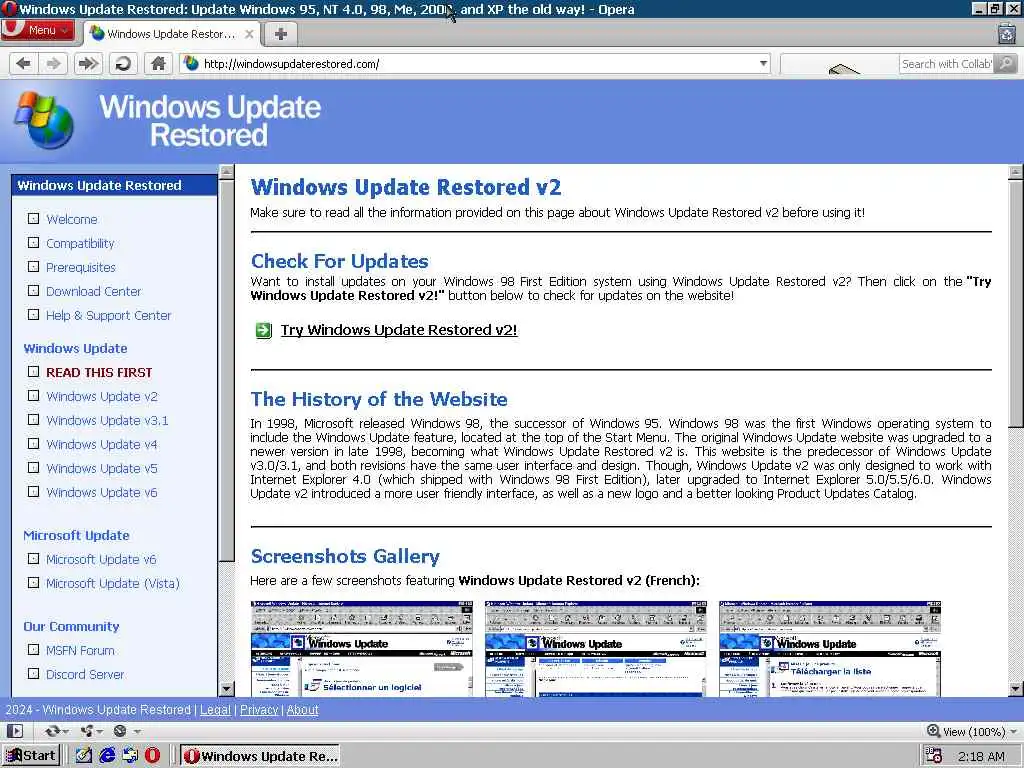Screen dimensions: 1024x768
Task: Open the About footer link
Action: [302, 710]
